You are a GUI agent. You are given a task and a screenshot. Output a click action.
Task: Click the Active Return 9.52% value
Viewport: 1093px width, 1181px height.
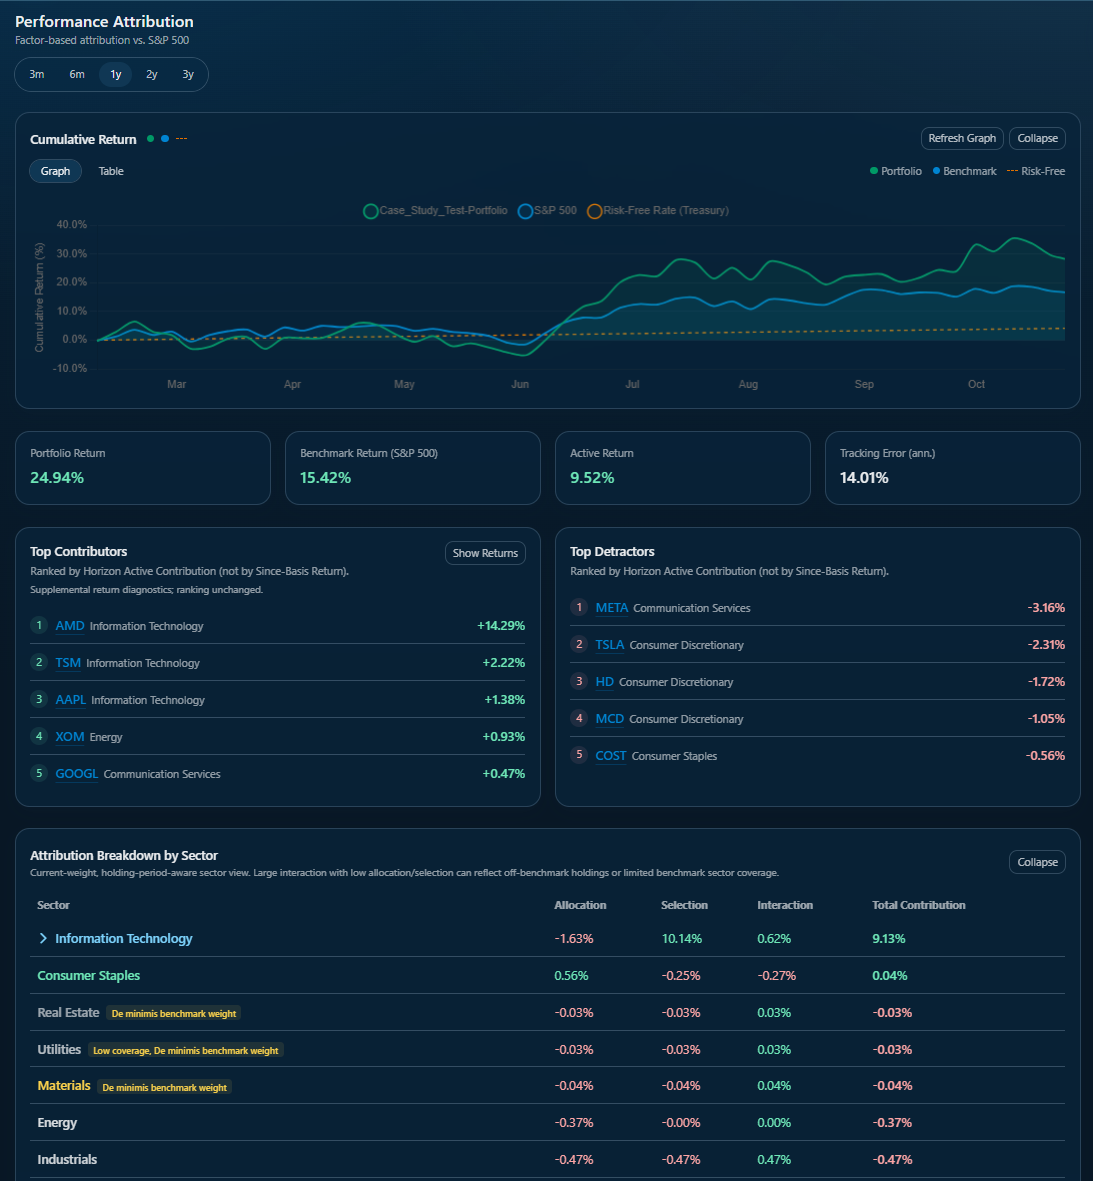592,478
